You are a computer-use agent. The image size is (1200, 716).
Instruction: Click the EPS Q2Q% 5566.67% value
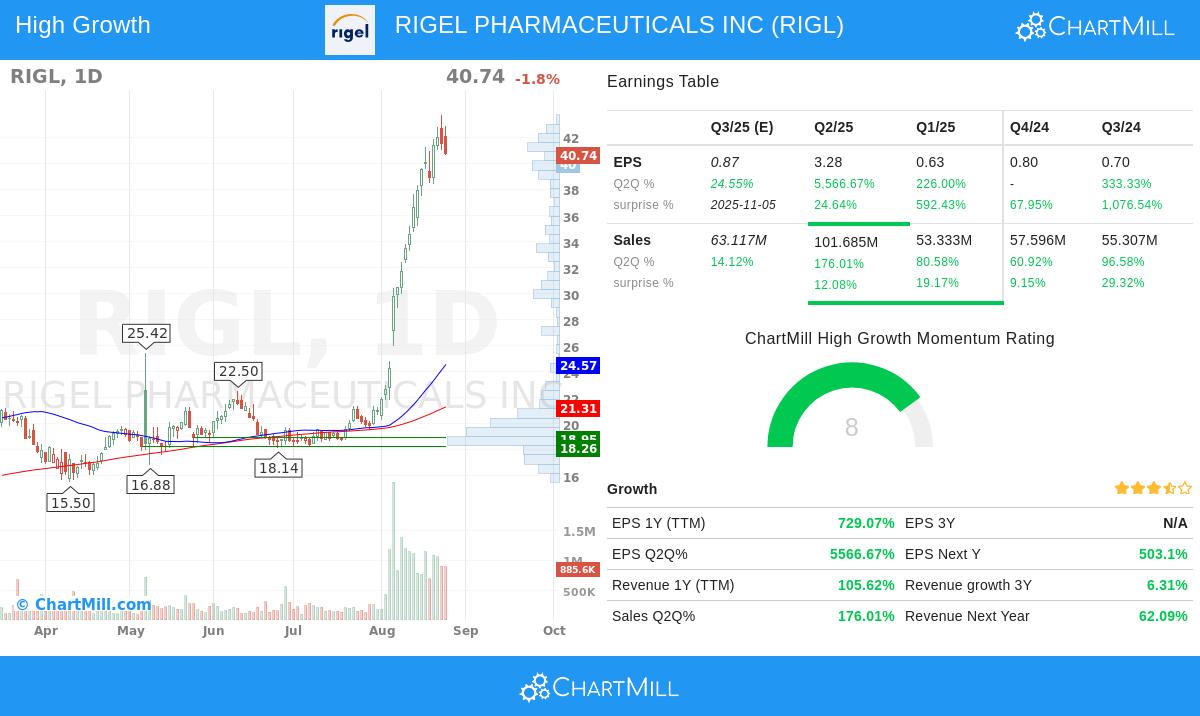click(862, 554)
